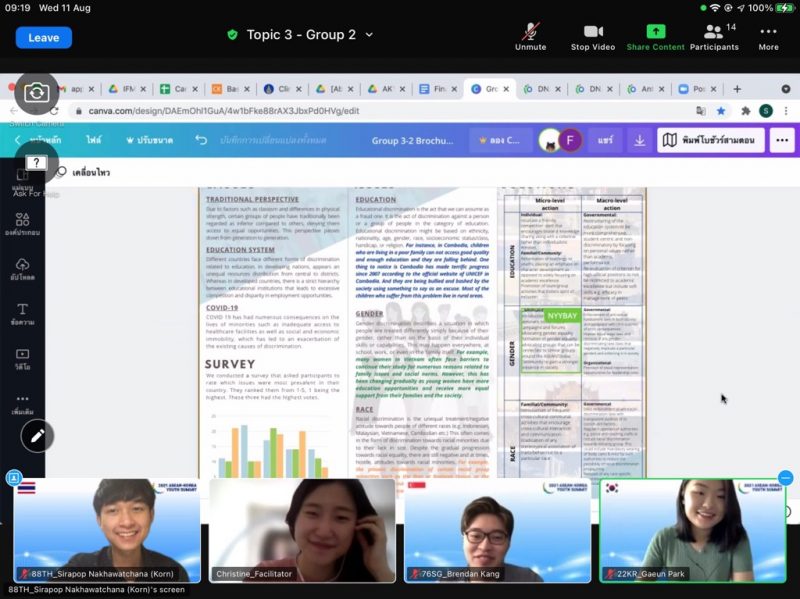The width and height of the screenshot is (800, 599).
Task: Leave the Zoom meeting
Action: [x=43, y=37]
